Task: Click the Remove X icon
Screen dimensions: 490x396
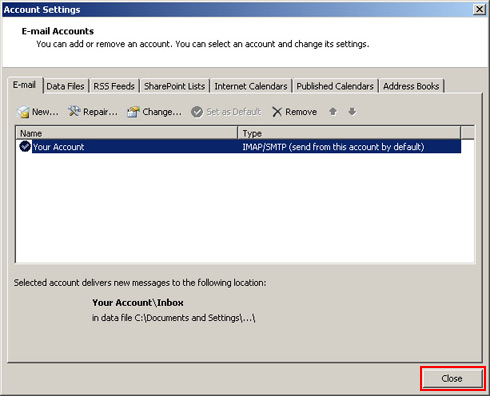Action: pos(277,112)
